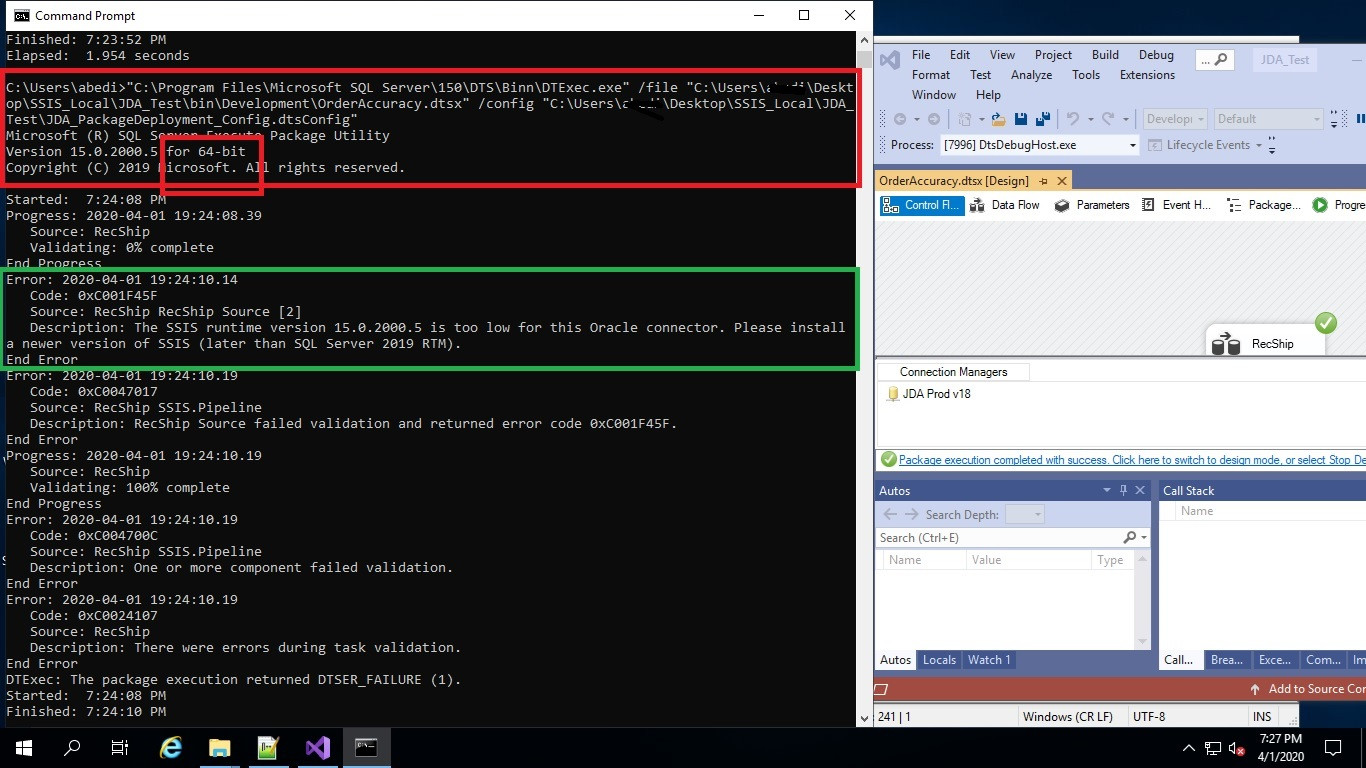Open the Development configuration dropdown
This screenshot has height=768, width=1366.
click(1175, 119)
